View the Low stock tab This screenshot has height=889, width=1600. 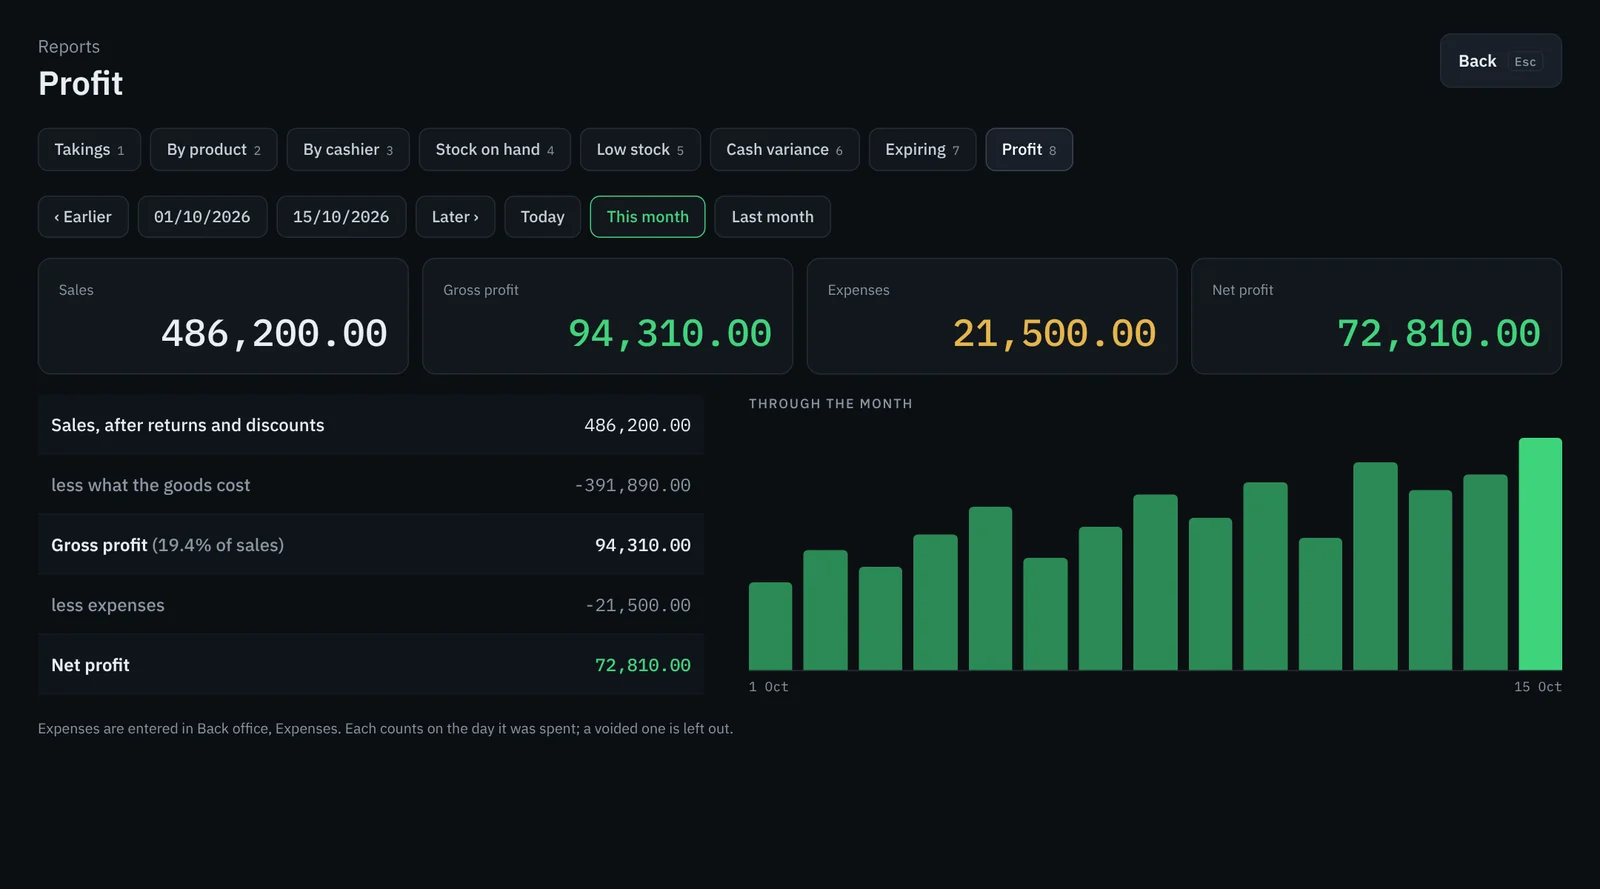click(640, 150)
